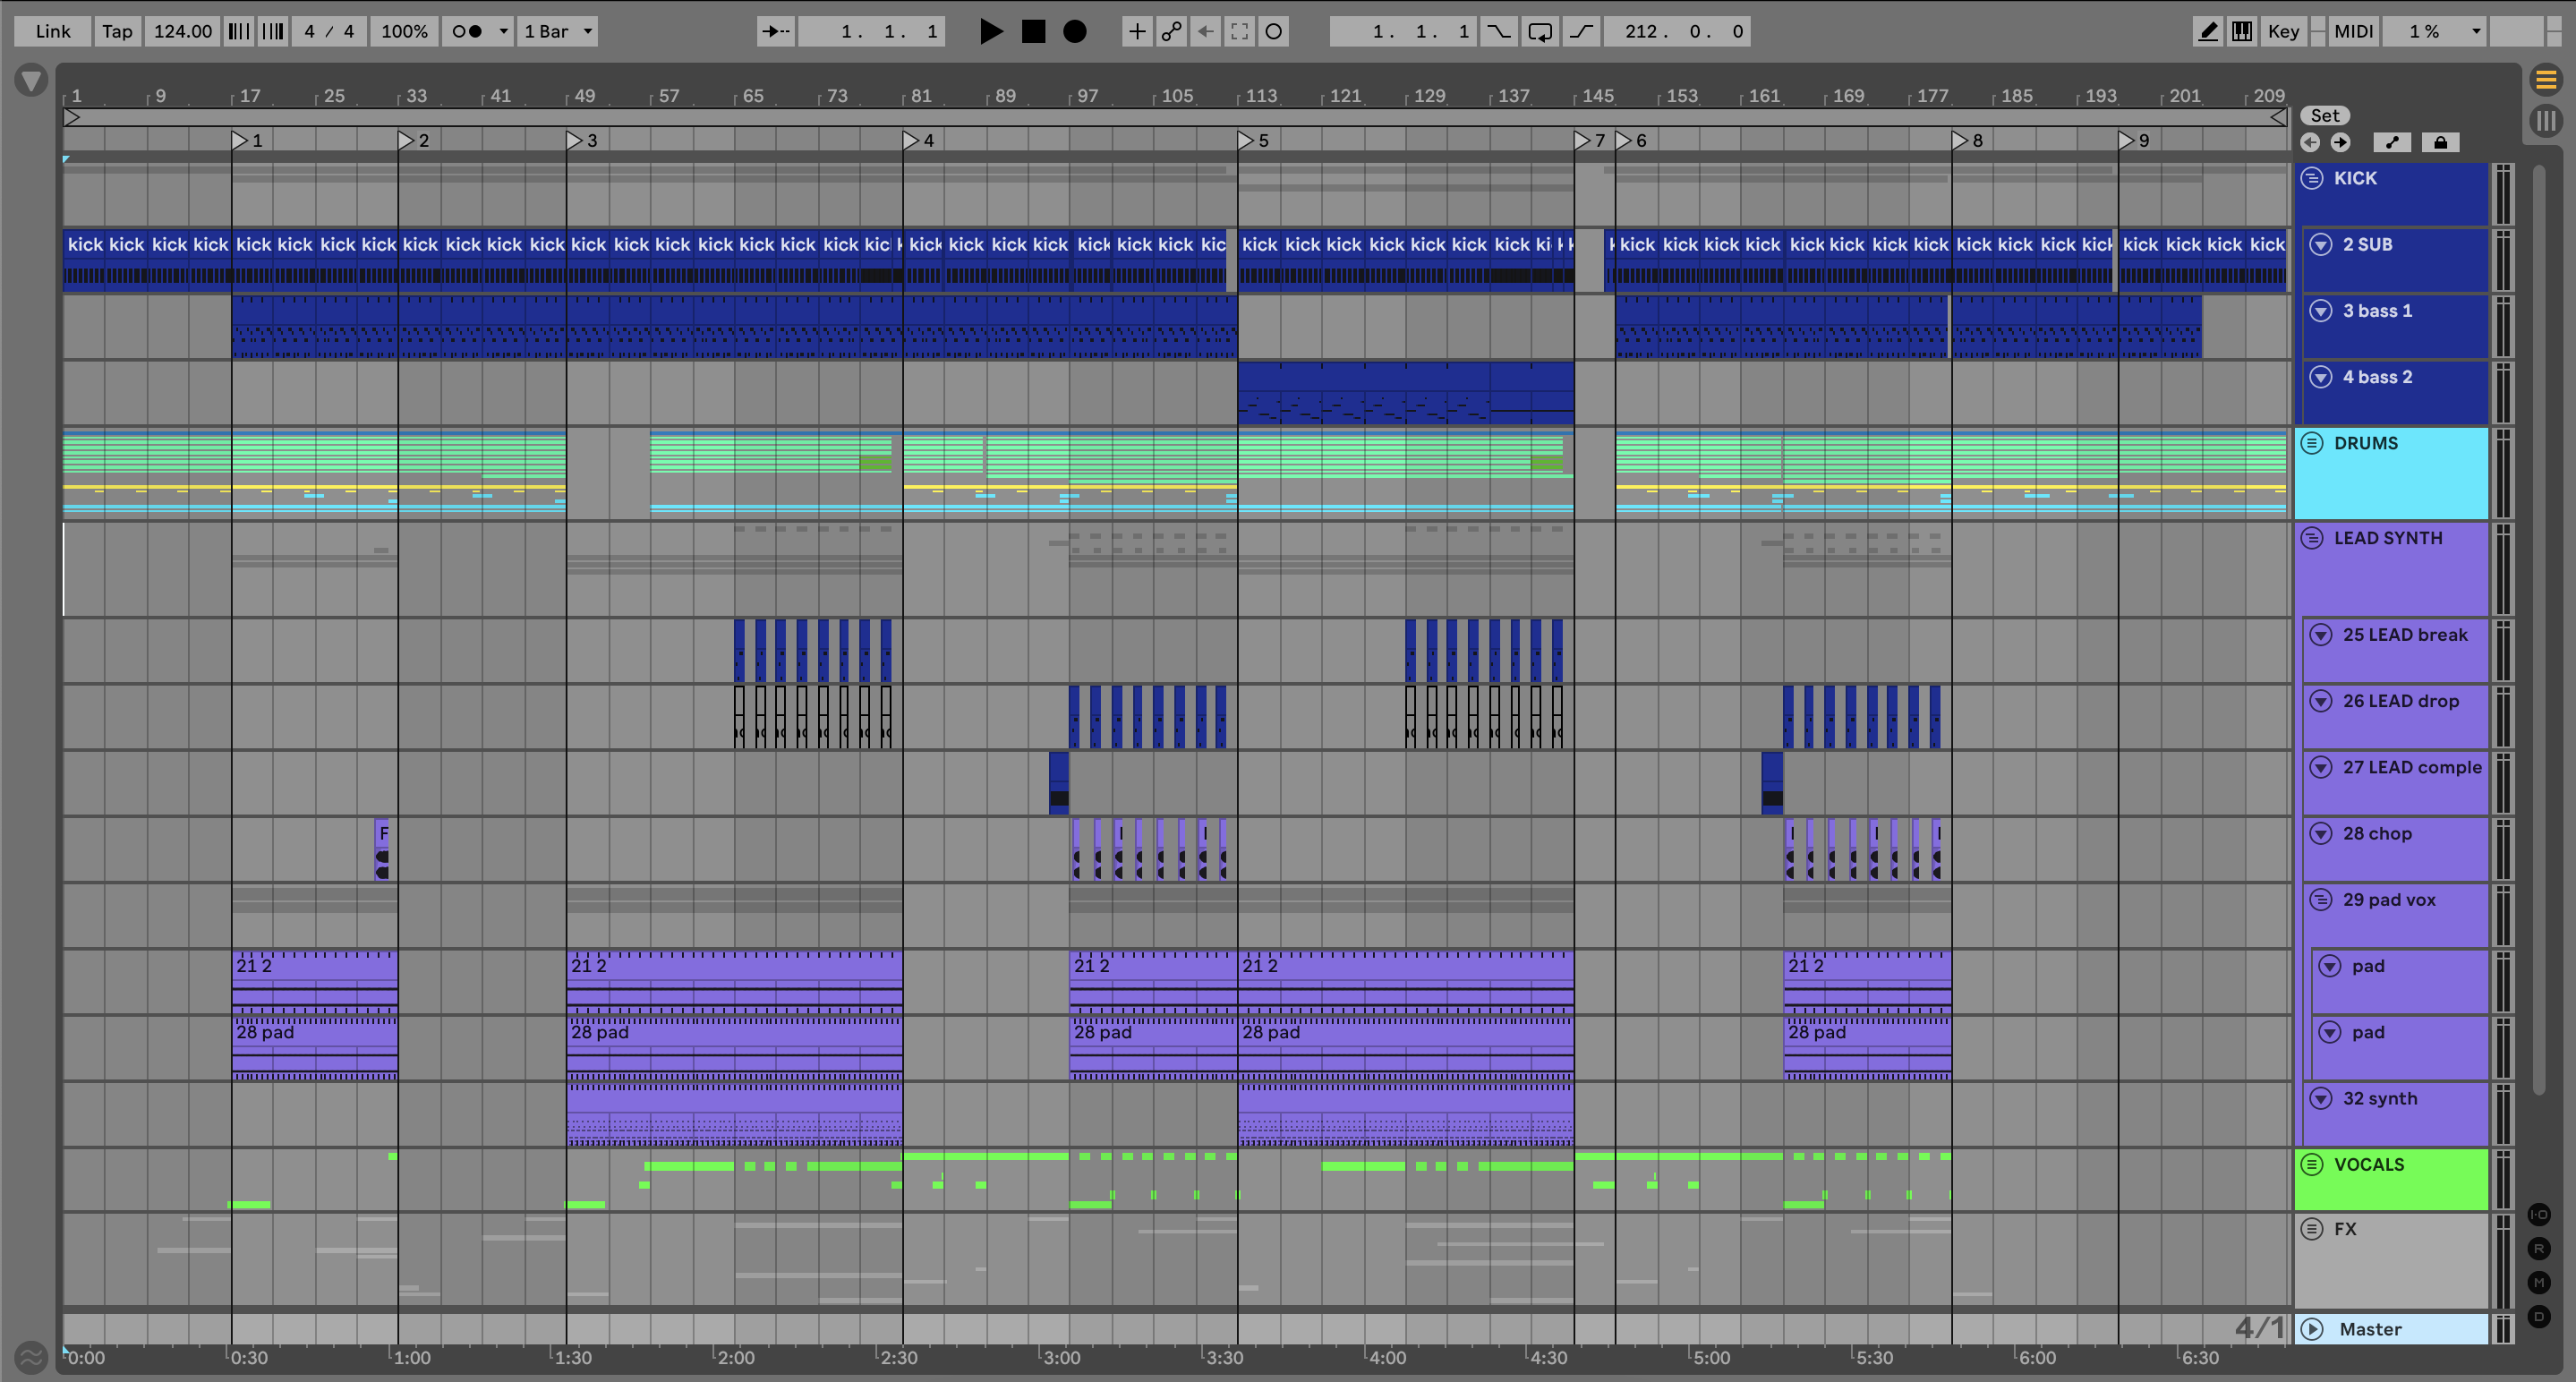Click the global groove amount 100%
The width and height of the screenshot is (2576, 1382).
(x=404, y=31)
